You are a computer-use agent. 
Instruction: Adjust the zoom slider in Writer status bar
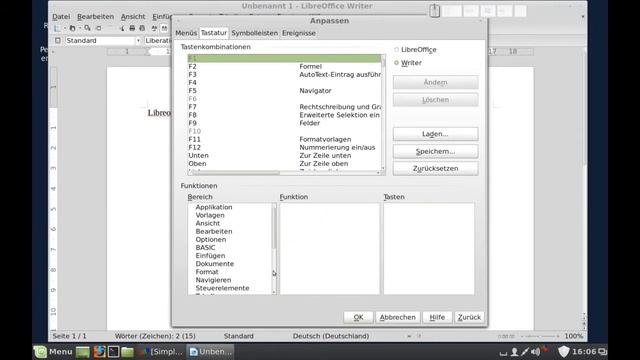[x=541, y=336]
